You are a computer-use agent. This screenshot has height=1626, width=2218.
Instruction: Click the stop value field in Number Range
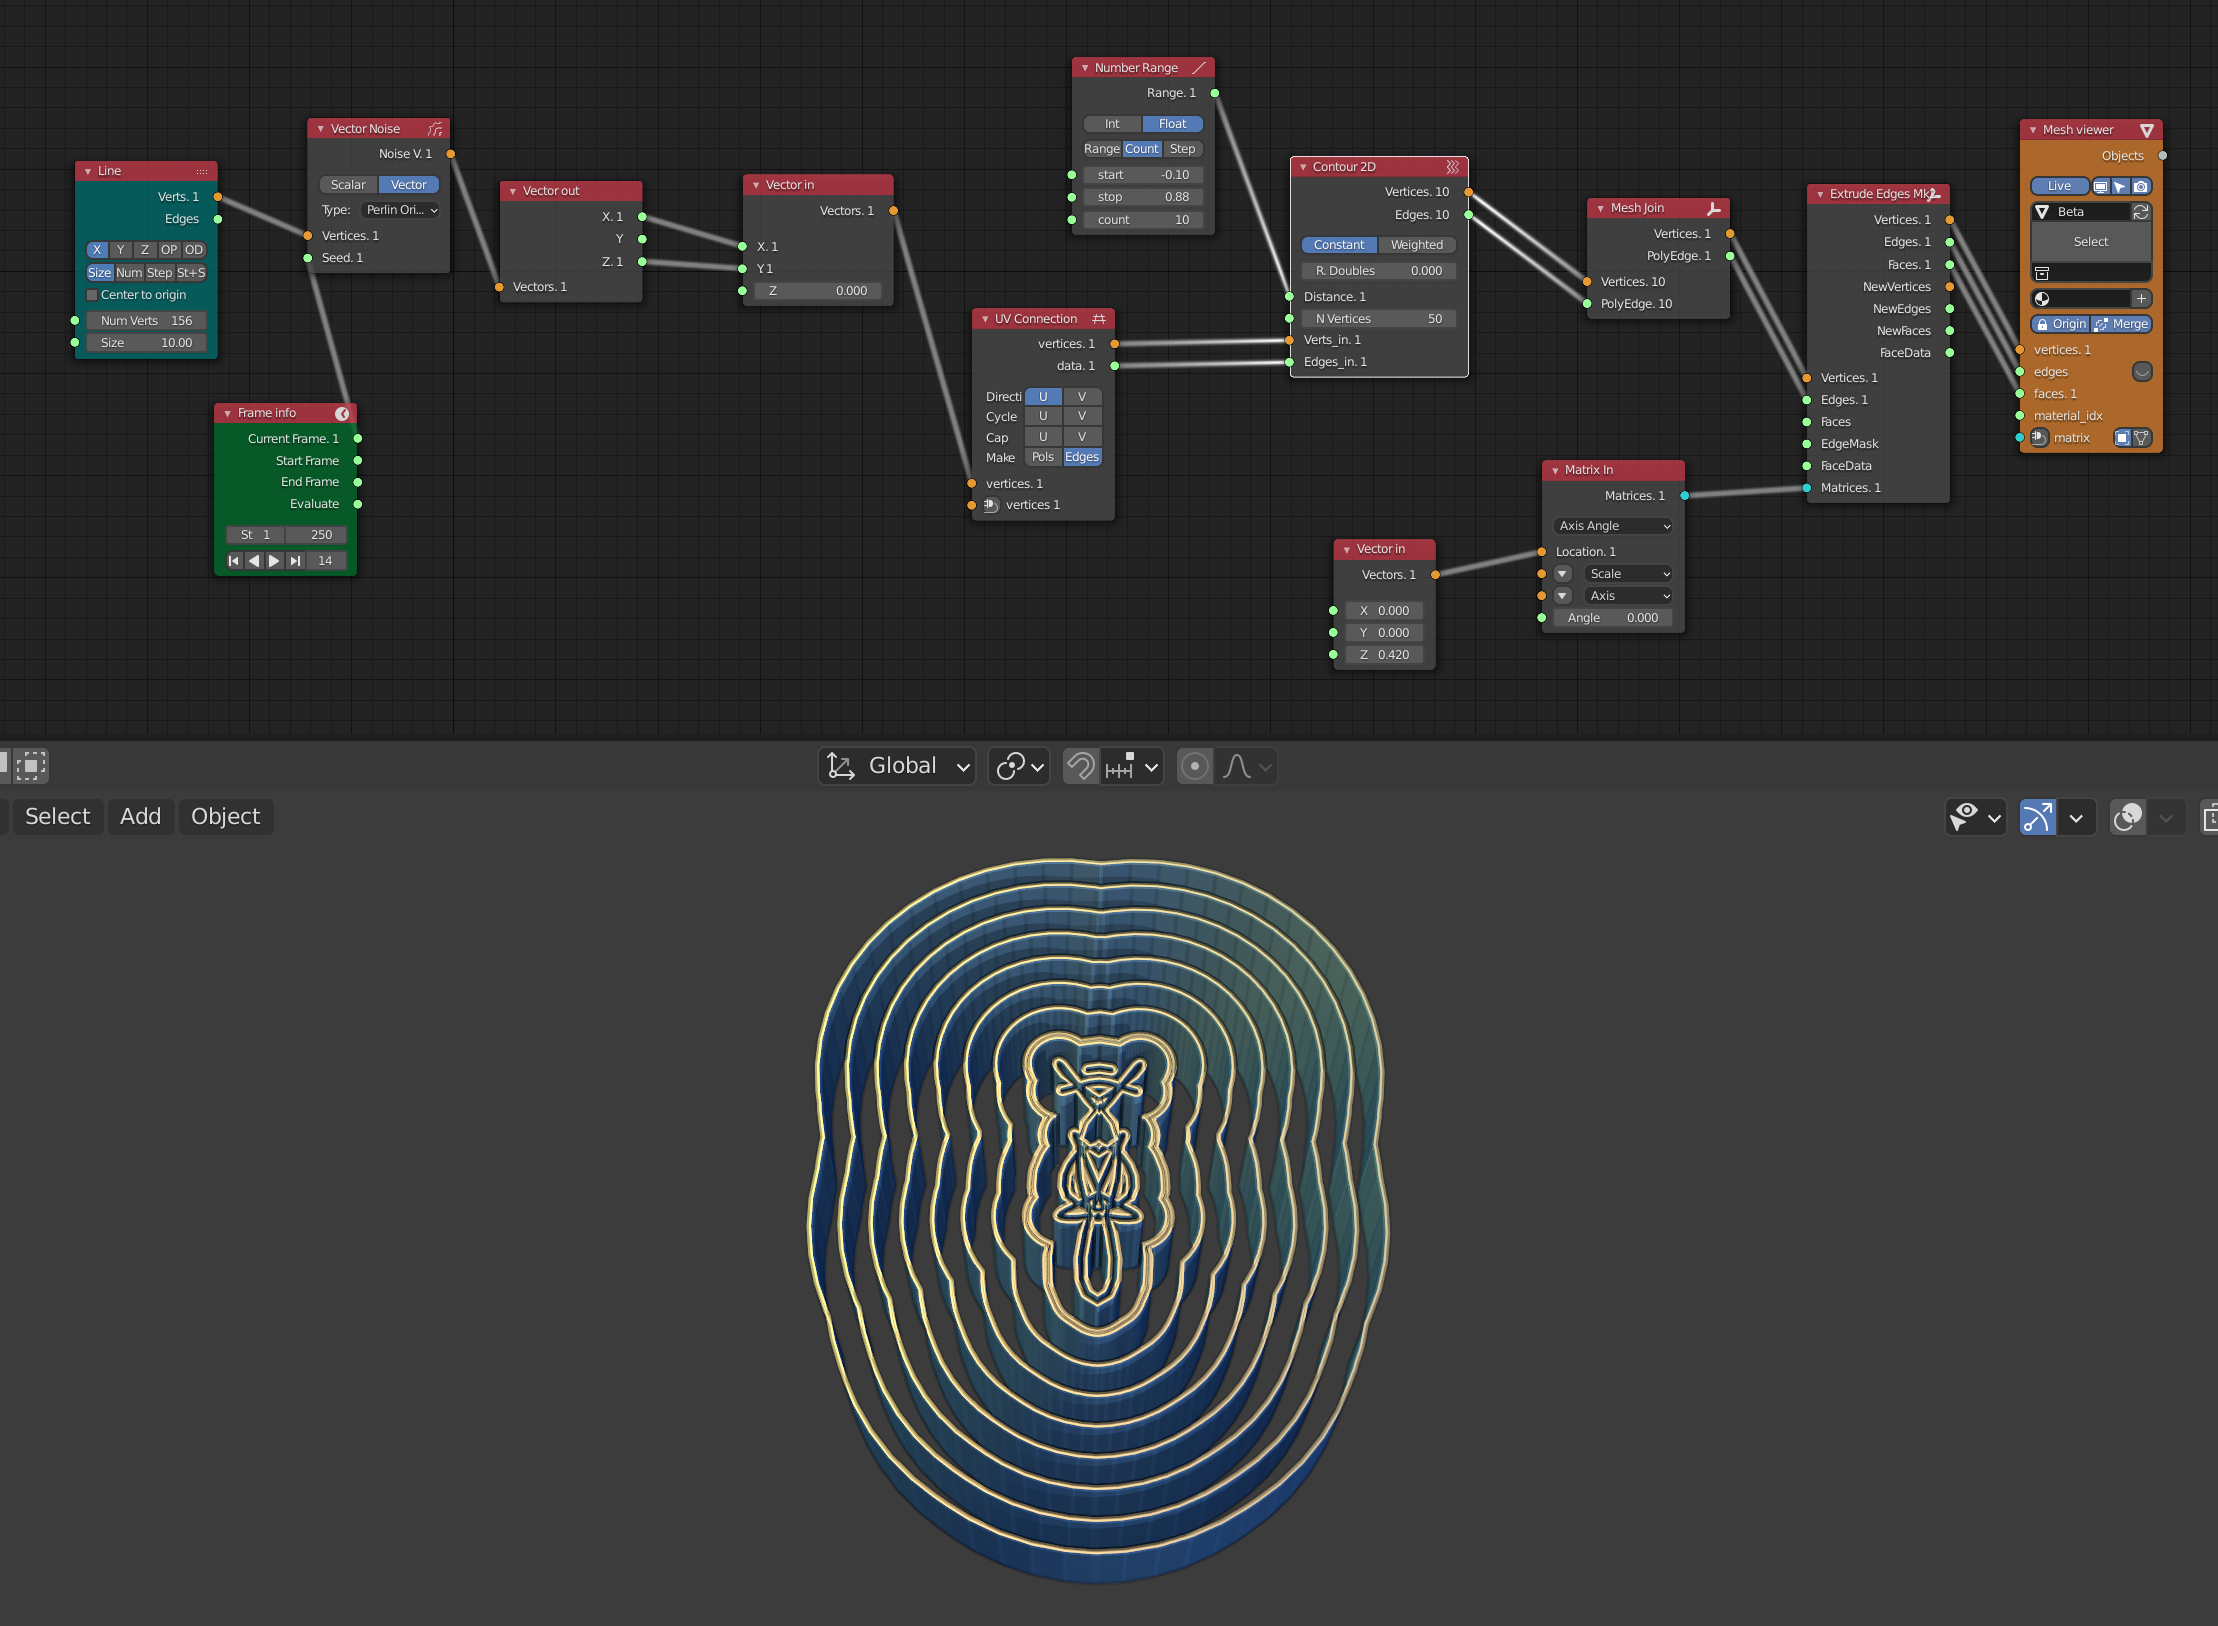(1143, 196)
